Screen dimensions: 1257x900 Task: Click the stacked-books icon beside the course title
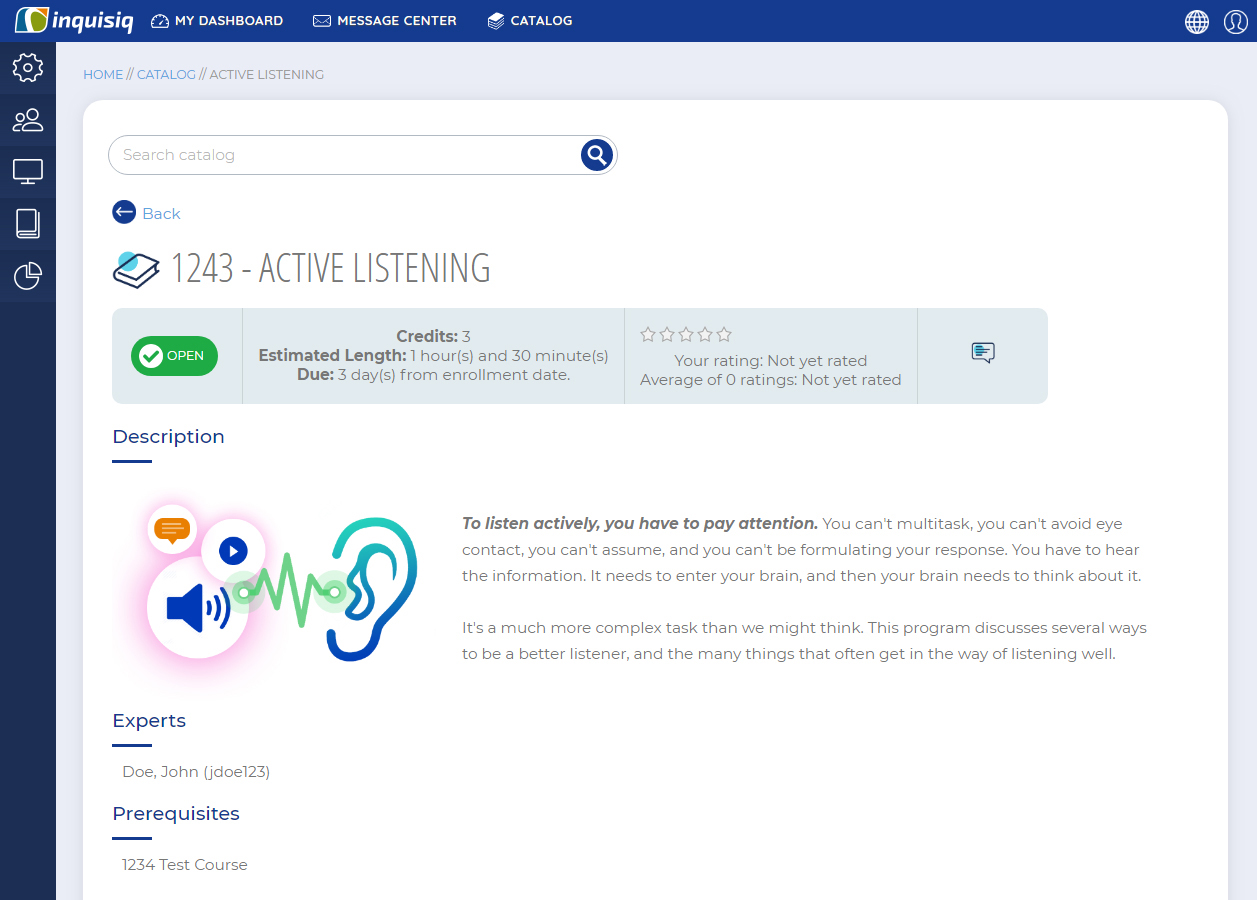click(136, 268)
